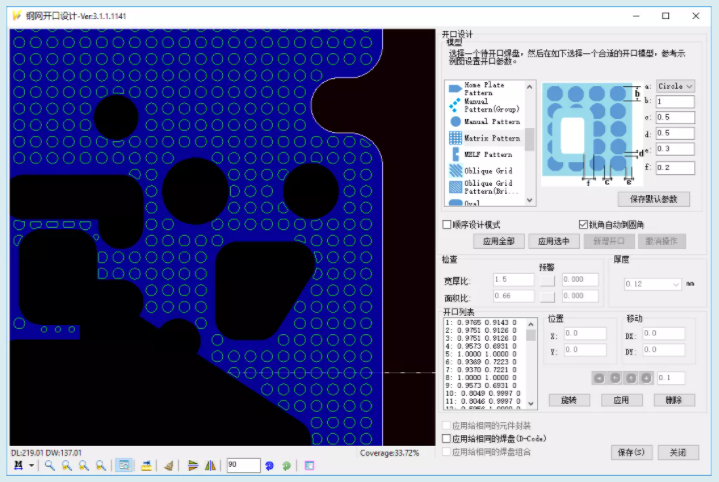
Task: Focus parameter d input field
Action: coord(675,133)
